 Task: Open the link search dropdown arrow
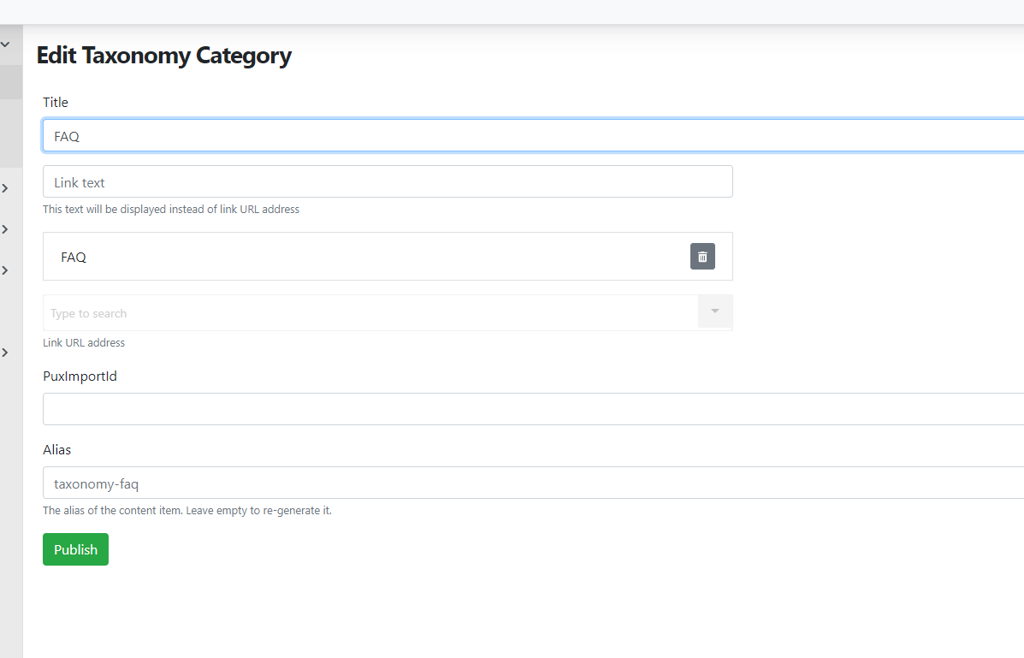[714, 312]
